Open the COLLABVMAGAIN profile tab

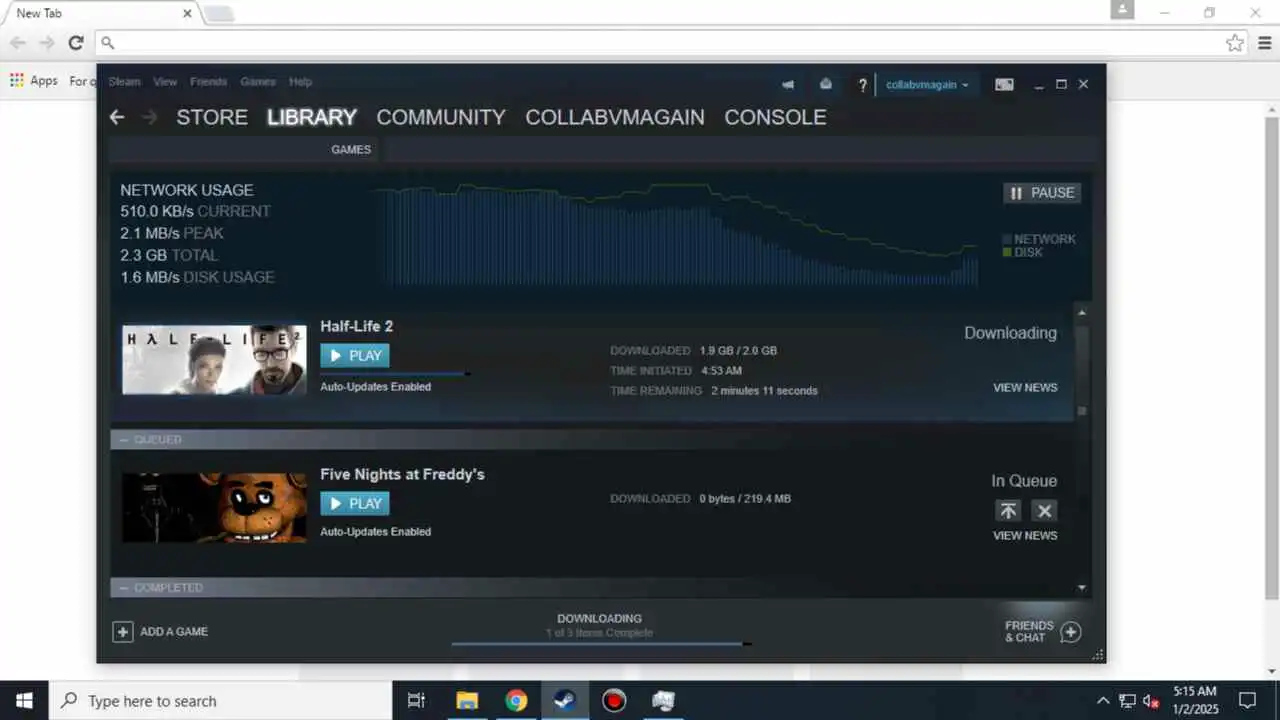(615, 117)
